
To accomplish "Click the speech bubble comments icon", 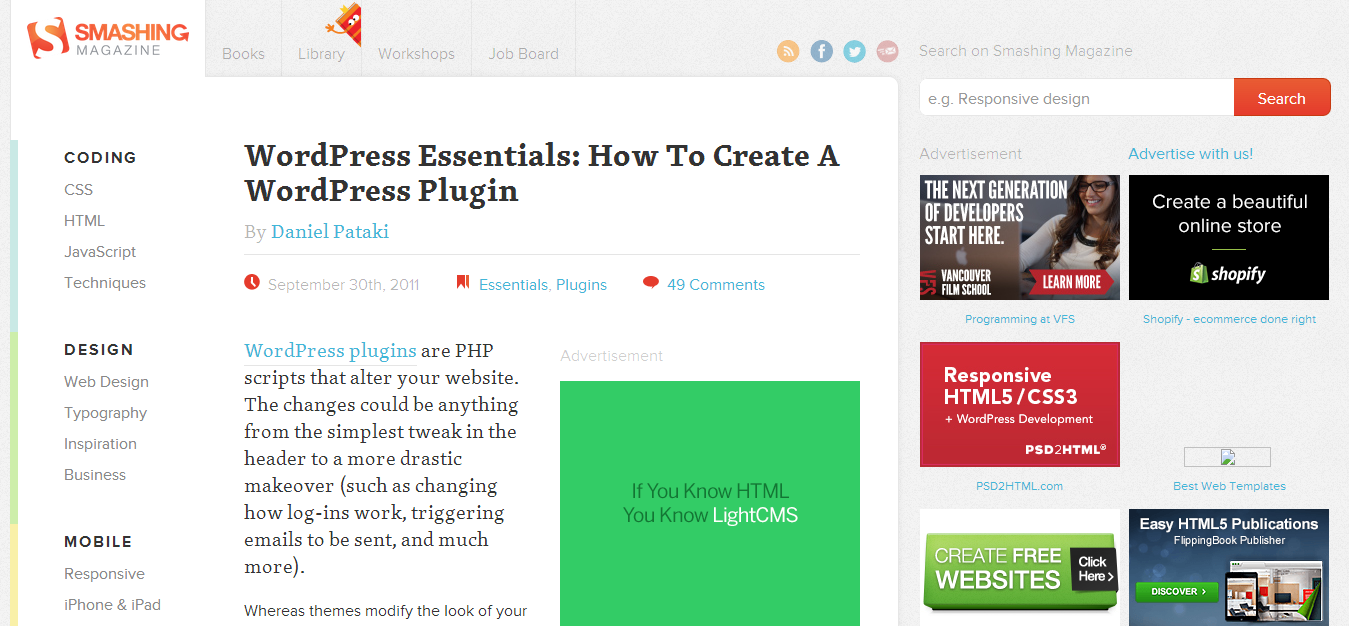I will [651, 283].
